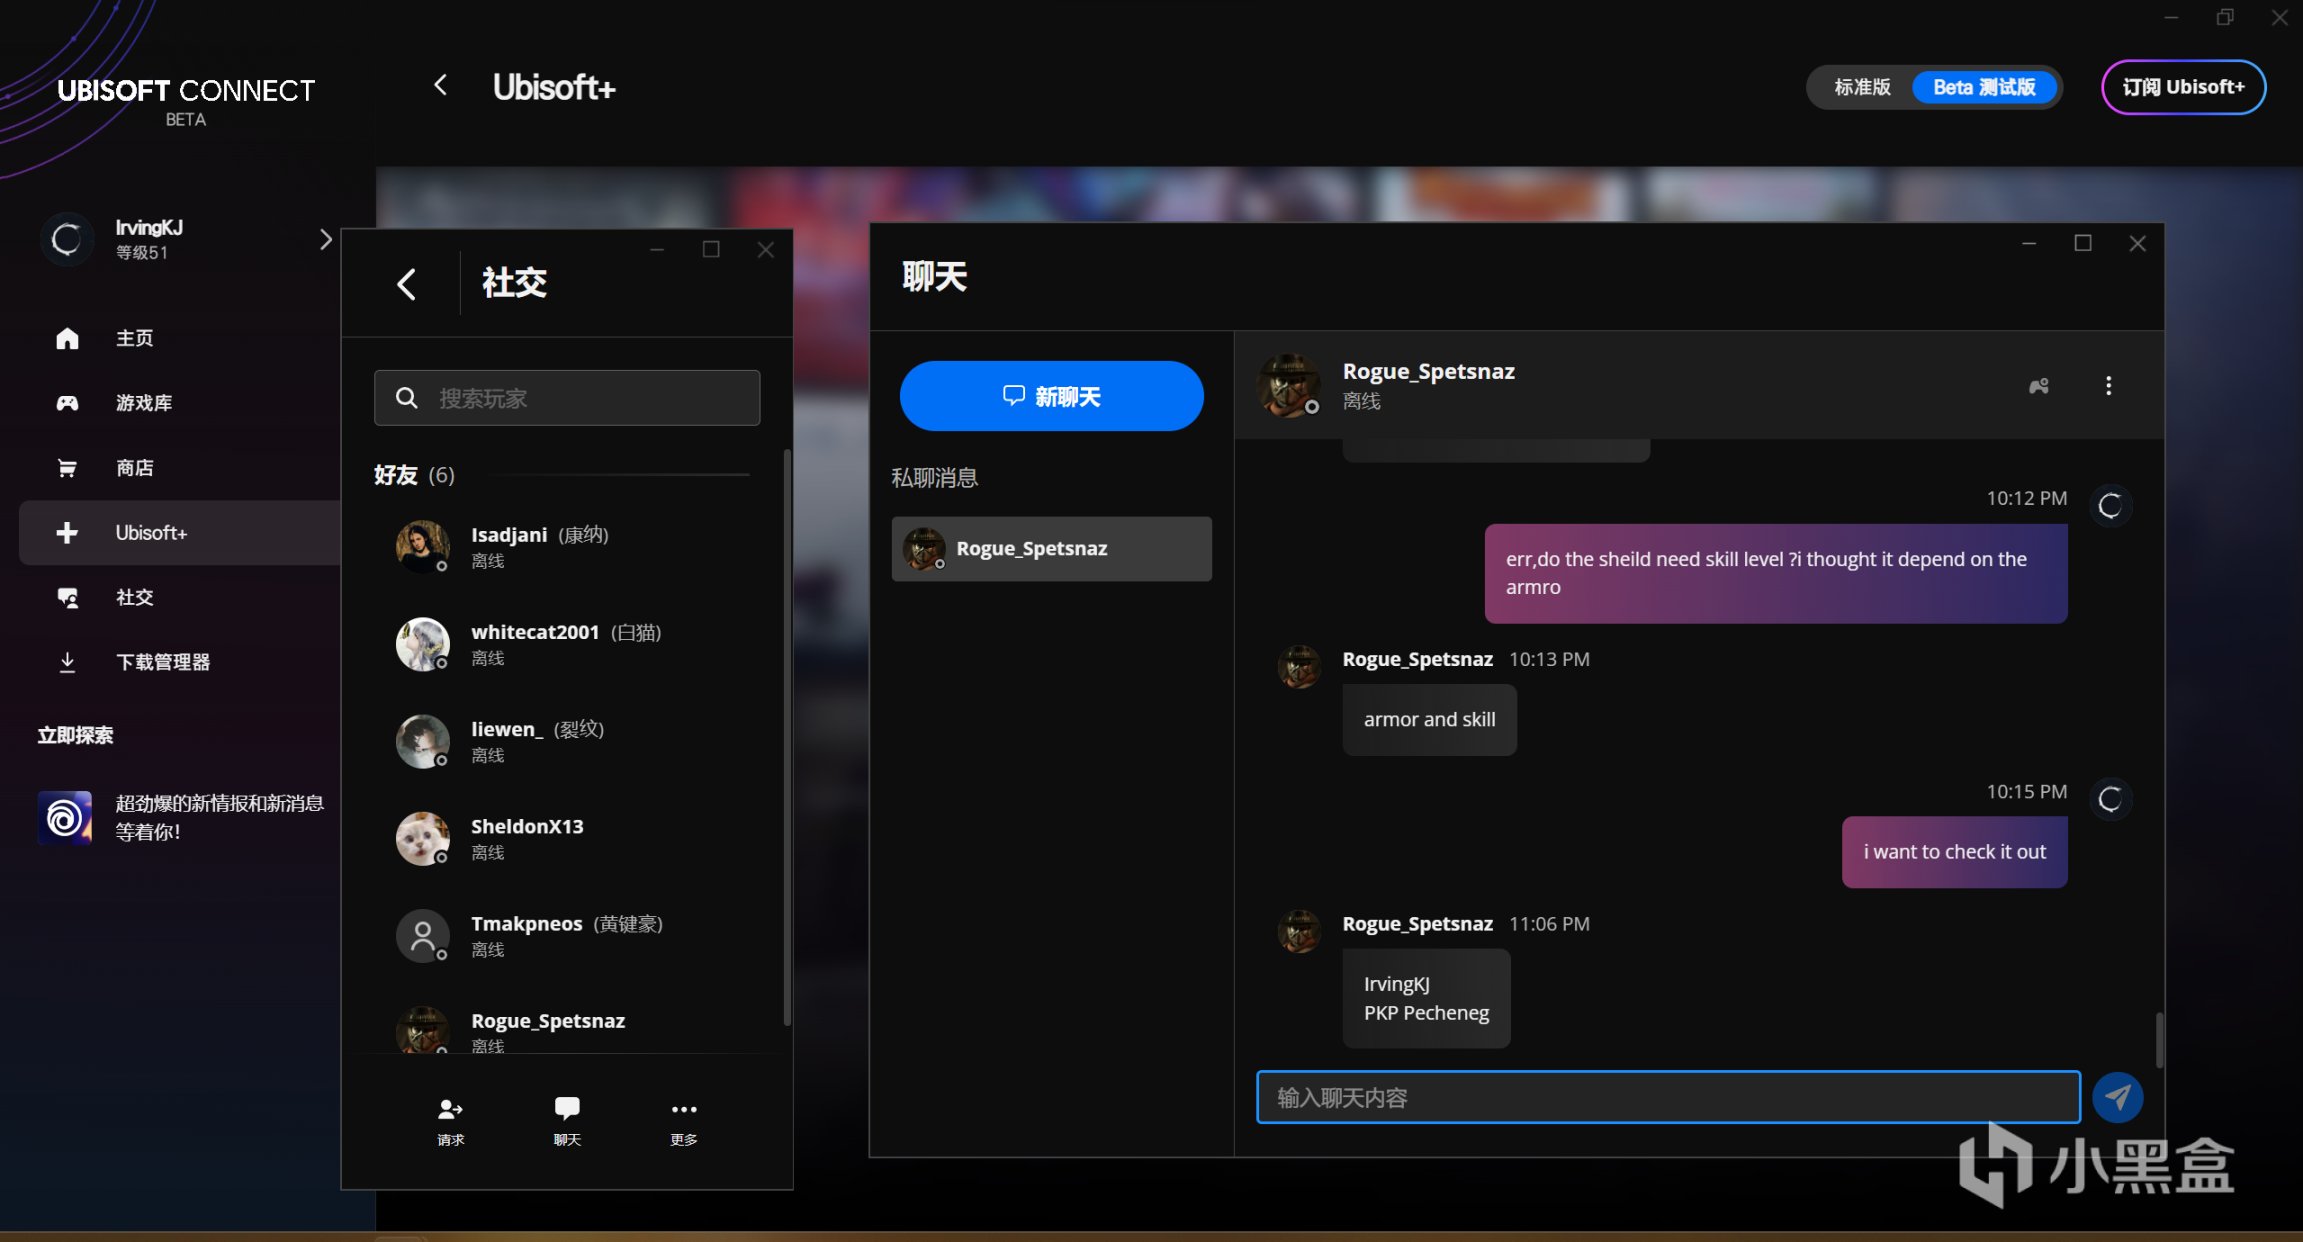Open the three-dot chat options menu
Screen dimensions: 2303x1242
pos(2108,386)
